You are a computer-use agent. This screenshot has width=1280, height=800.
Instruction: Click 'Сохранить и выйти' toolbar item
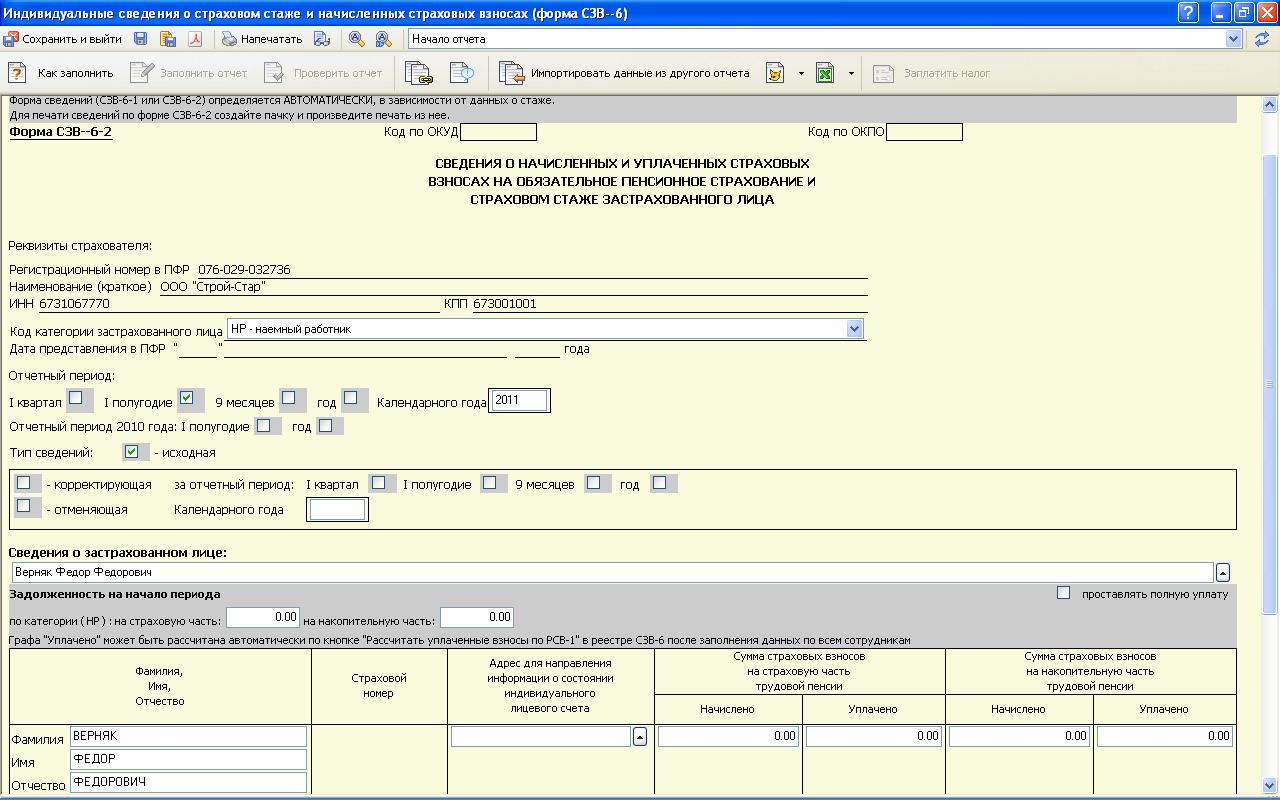pos(62,39)
